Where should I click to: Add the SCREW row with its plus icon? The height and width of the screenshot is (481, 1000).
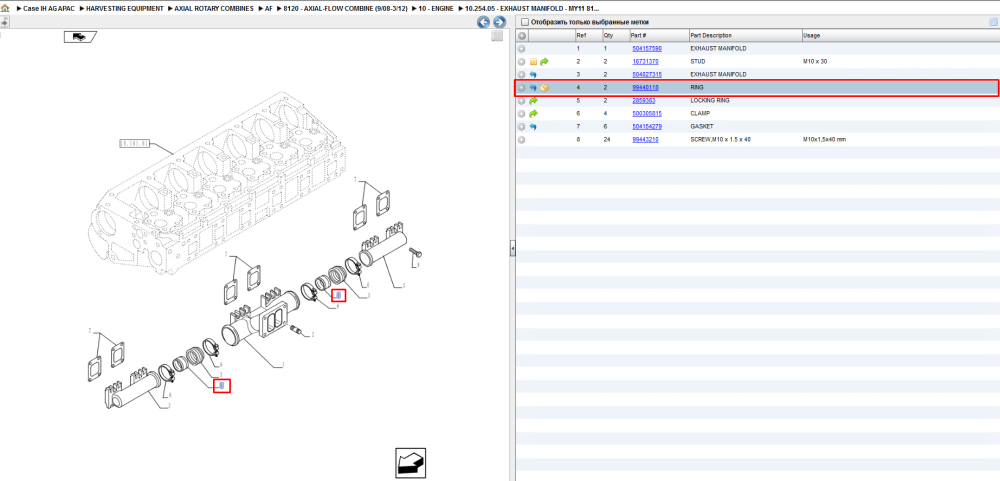coord(522,139)
